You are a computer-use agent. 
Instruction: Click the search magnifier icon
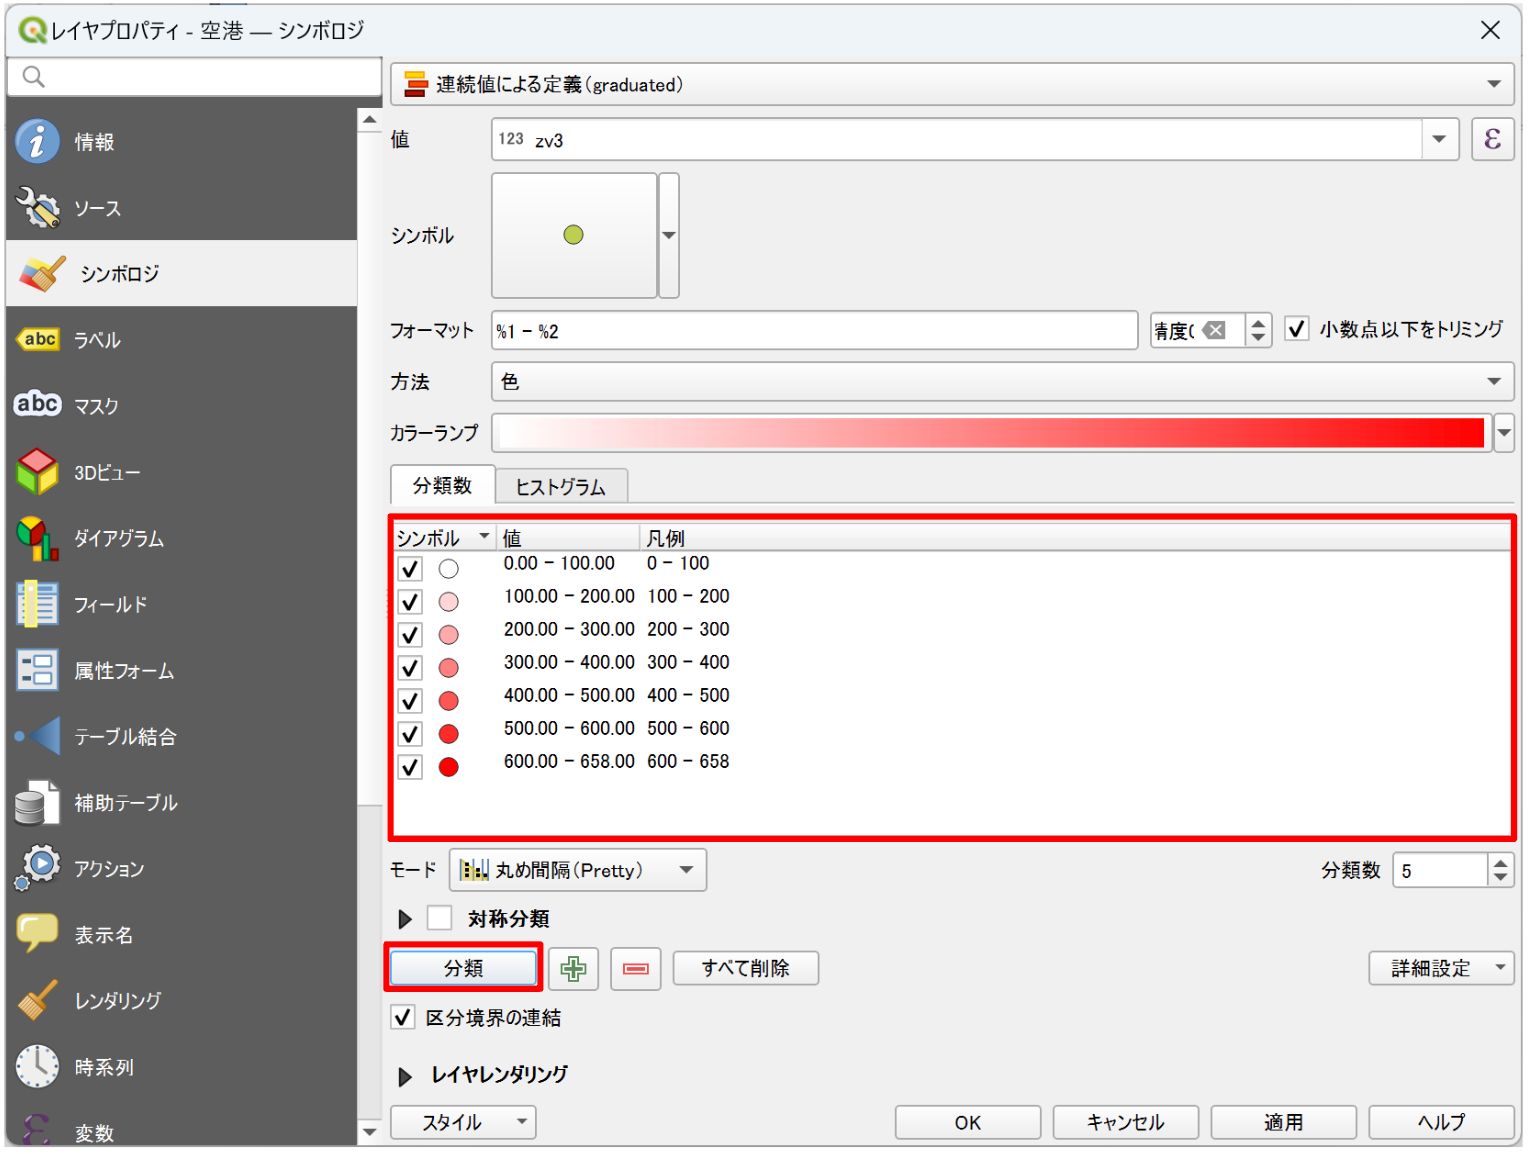pyautogui.click(x=33, y=77)
